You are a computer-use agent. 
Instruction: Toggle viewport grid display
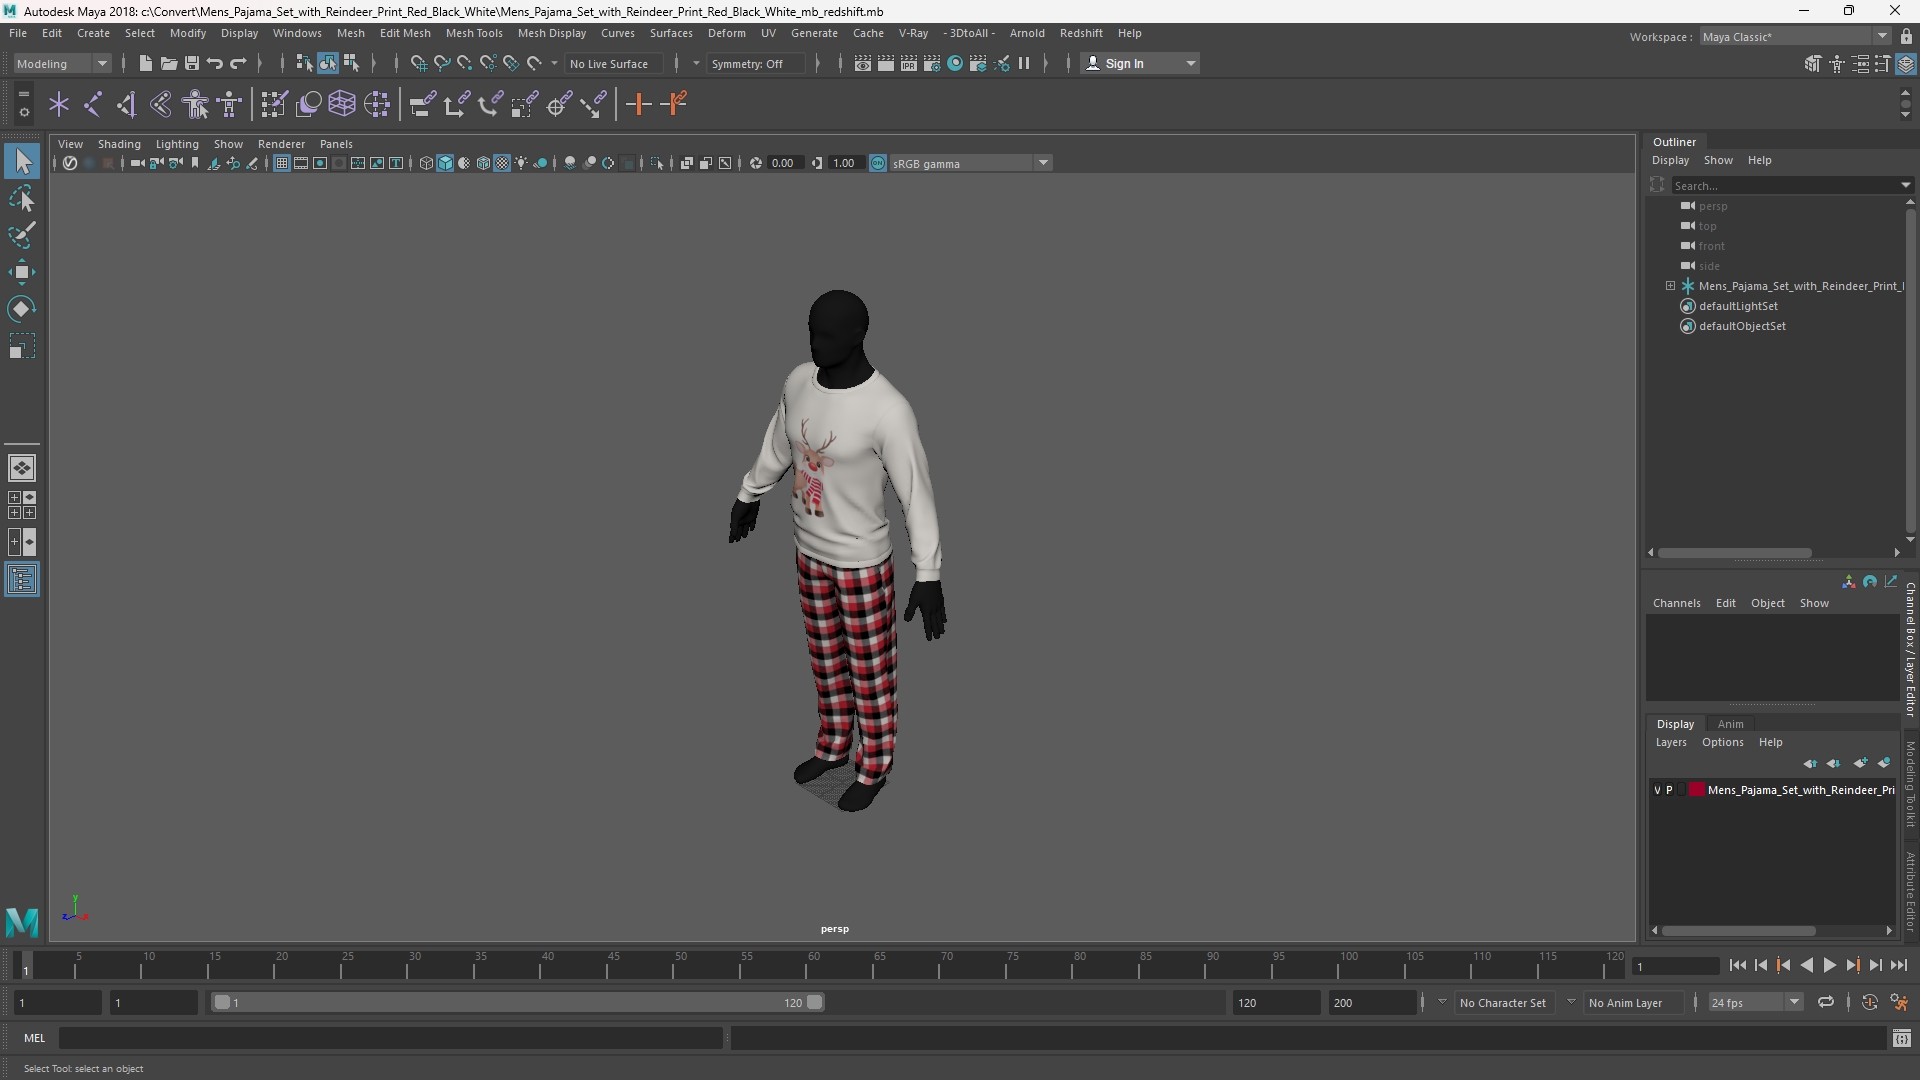[282, 164]
